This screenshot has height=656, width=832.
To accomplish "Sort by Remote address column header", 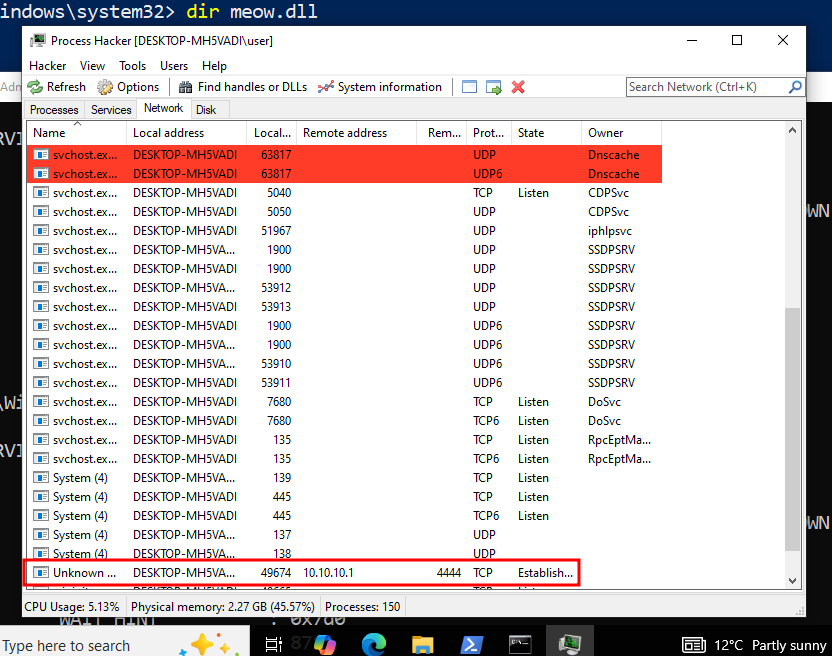I will coord(357,133).
